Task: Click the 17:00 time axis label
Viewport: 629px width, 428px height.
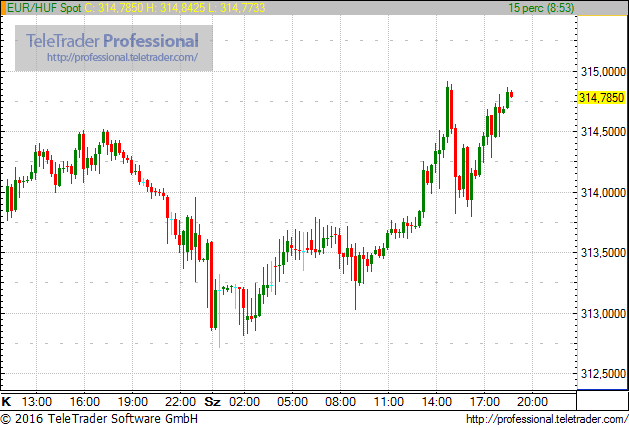Action: 485,402
